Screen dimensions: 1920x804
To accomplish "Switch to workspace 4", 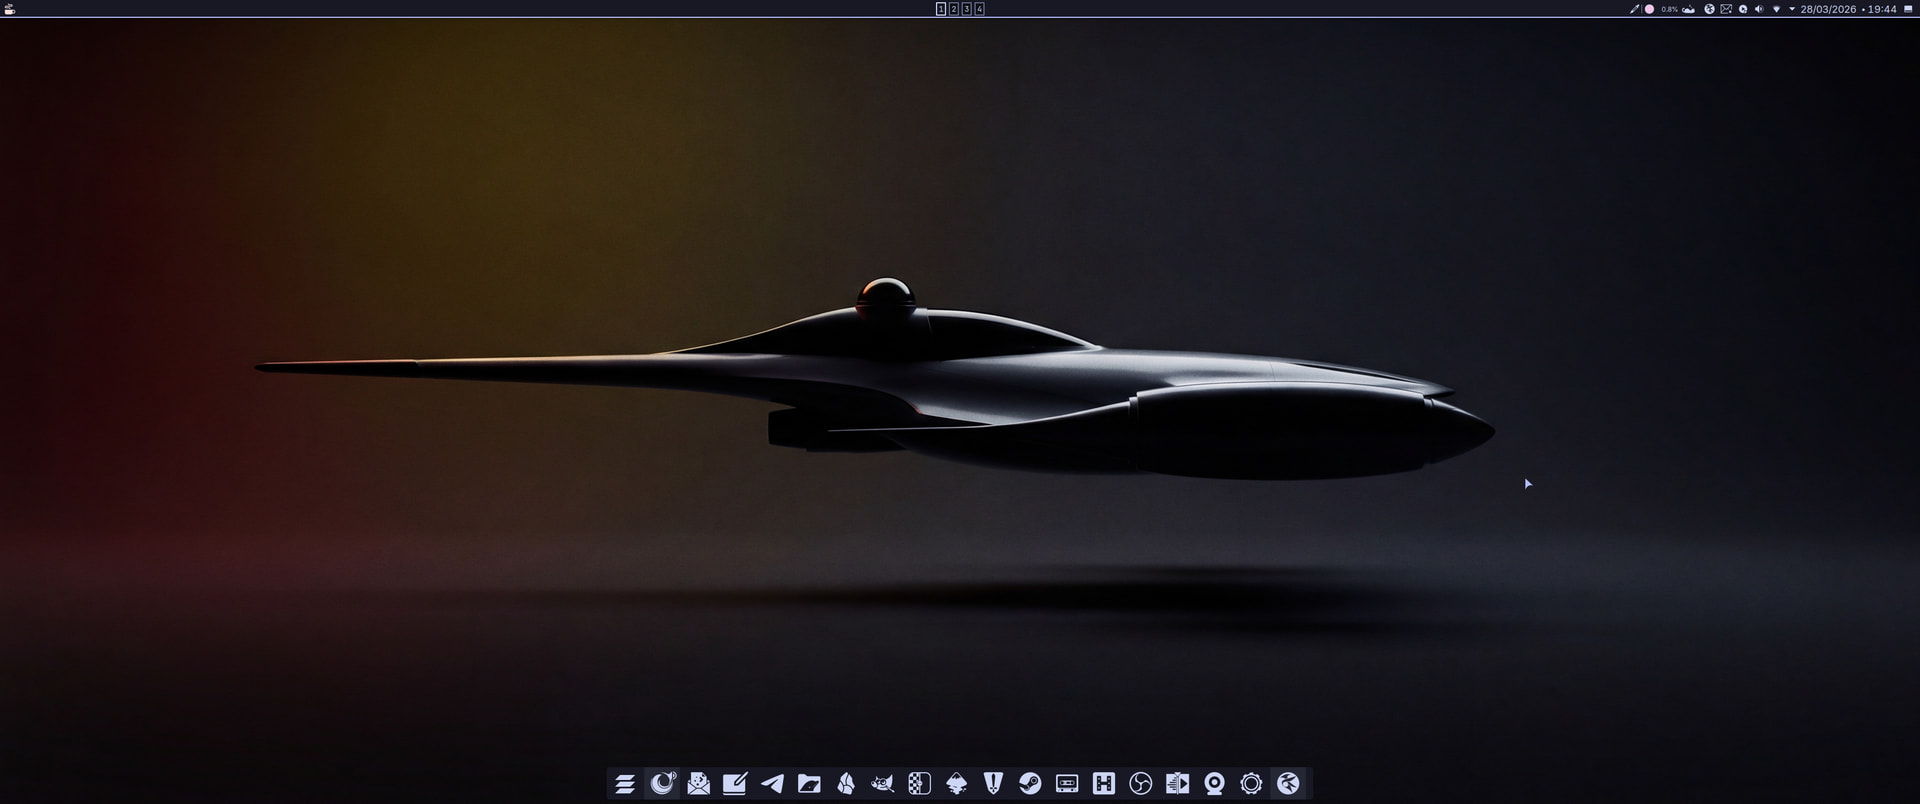I will (x=979, y=9).
